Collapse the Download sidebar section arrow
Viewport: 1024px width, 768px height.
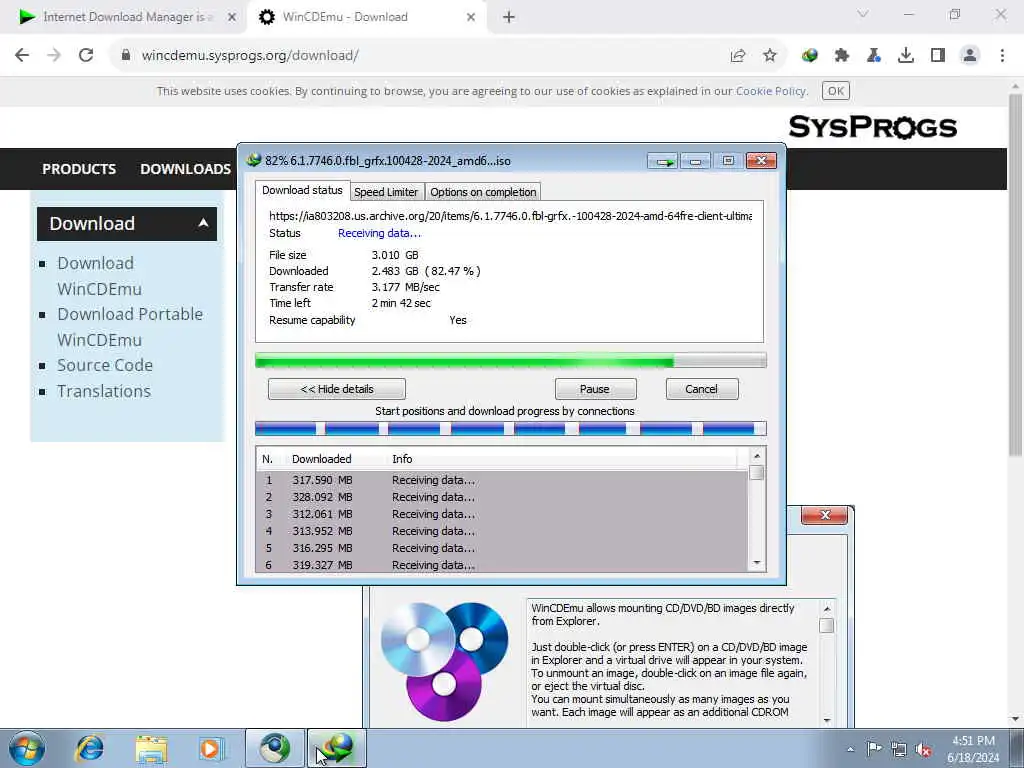click(x=203, y=223)
